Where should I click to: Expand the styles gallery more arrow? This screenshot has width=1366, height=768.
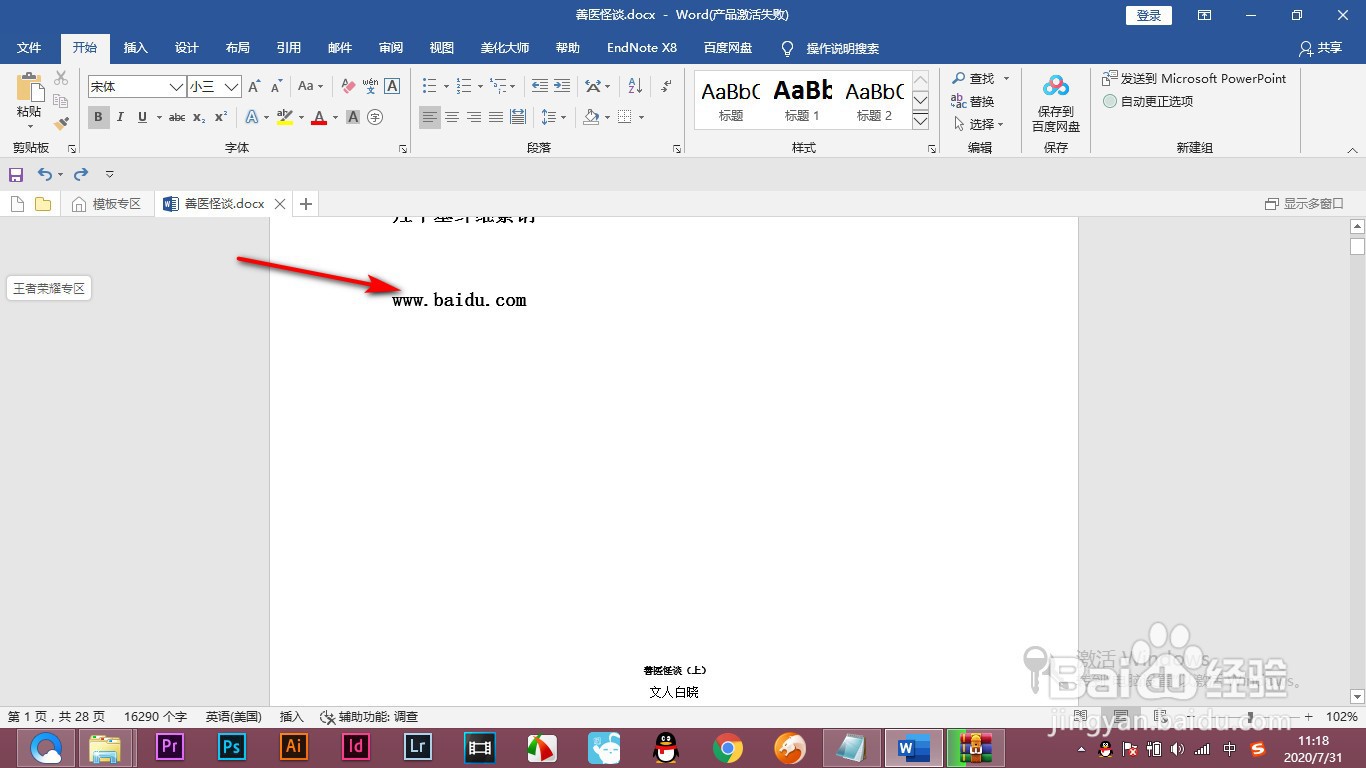[x=921, y=121]
